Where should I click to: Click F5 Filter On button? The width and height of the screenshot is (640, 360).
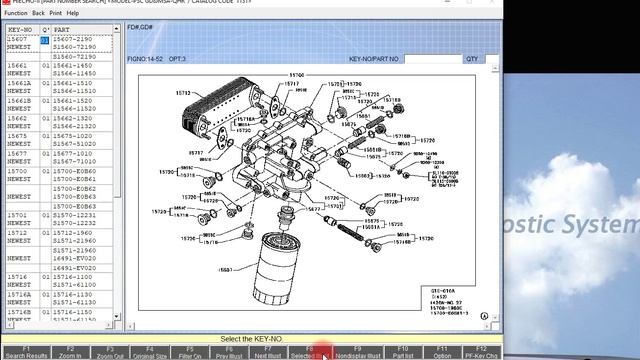click(189, 352)
